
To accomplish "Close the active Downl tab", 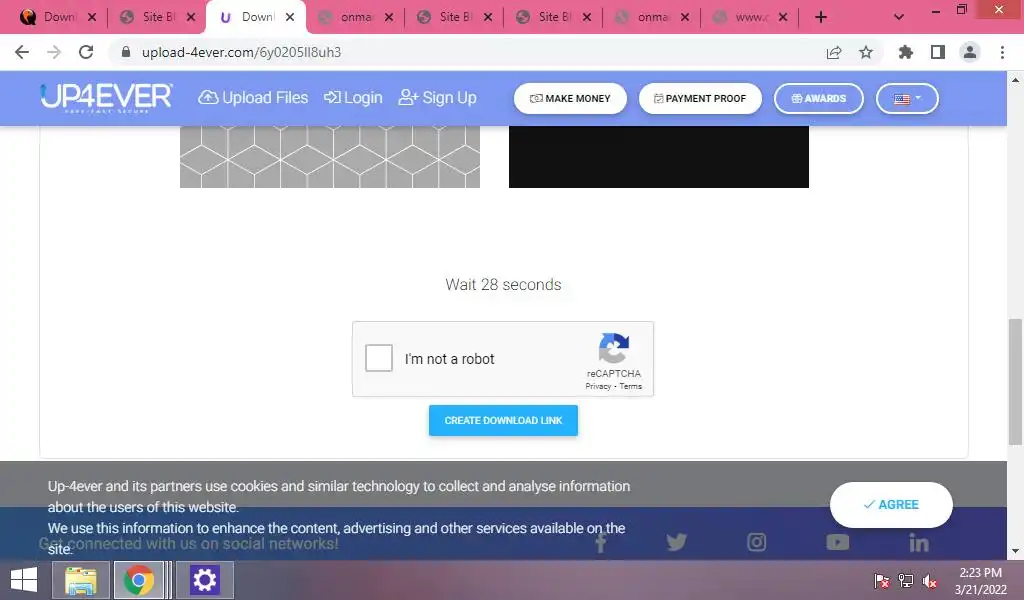I will (290, 17).
